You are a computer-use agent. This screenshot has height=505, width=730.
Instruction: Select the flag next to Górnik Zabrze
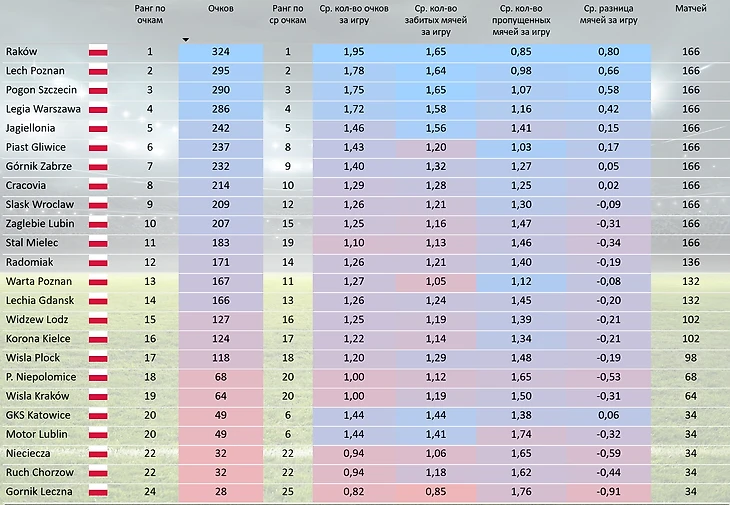(x=99, y=166)
